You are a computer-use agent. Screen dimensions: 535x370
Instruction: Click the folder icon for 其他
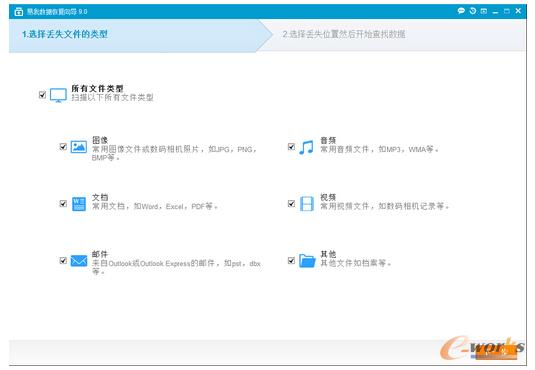tap(307, 261)
